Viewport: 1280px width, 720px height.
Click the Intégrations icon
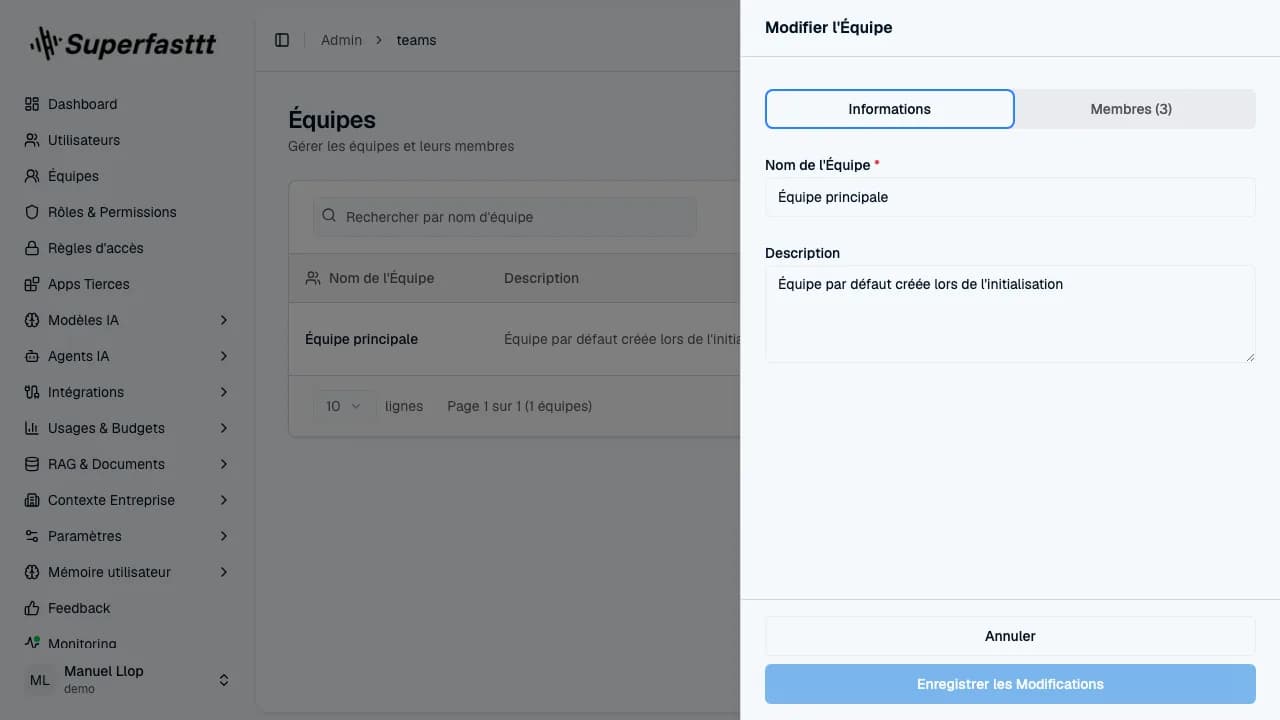click(x=32, y=392)
